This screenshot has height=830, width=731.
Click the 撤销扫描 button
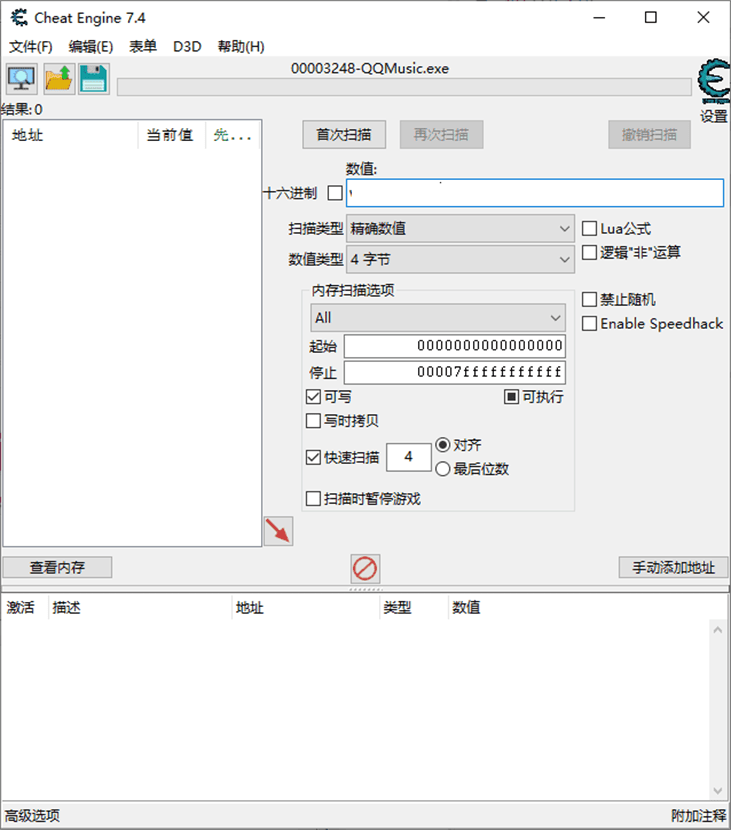pos(649,134)
